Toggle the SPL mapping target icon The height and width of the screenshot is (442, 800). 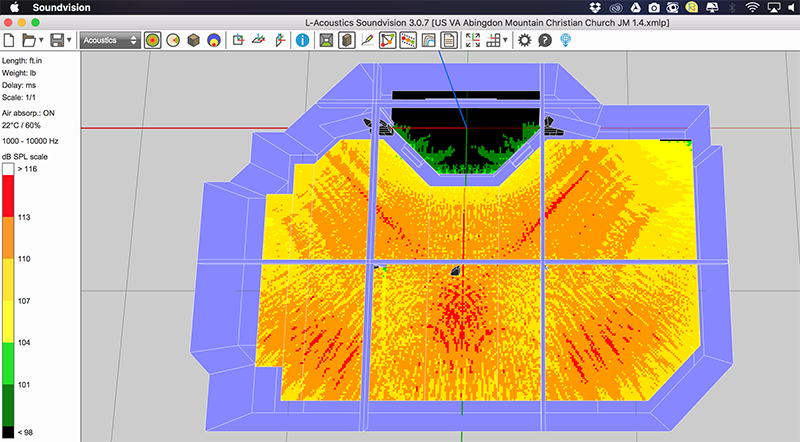pos(152,41)
